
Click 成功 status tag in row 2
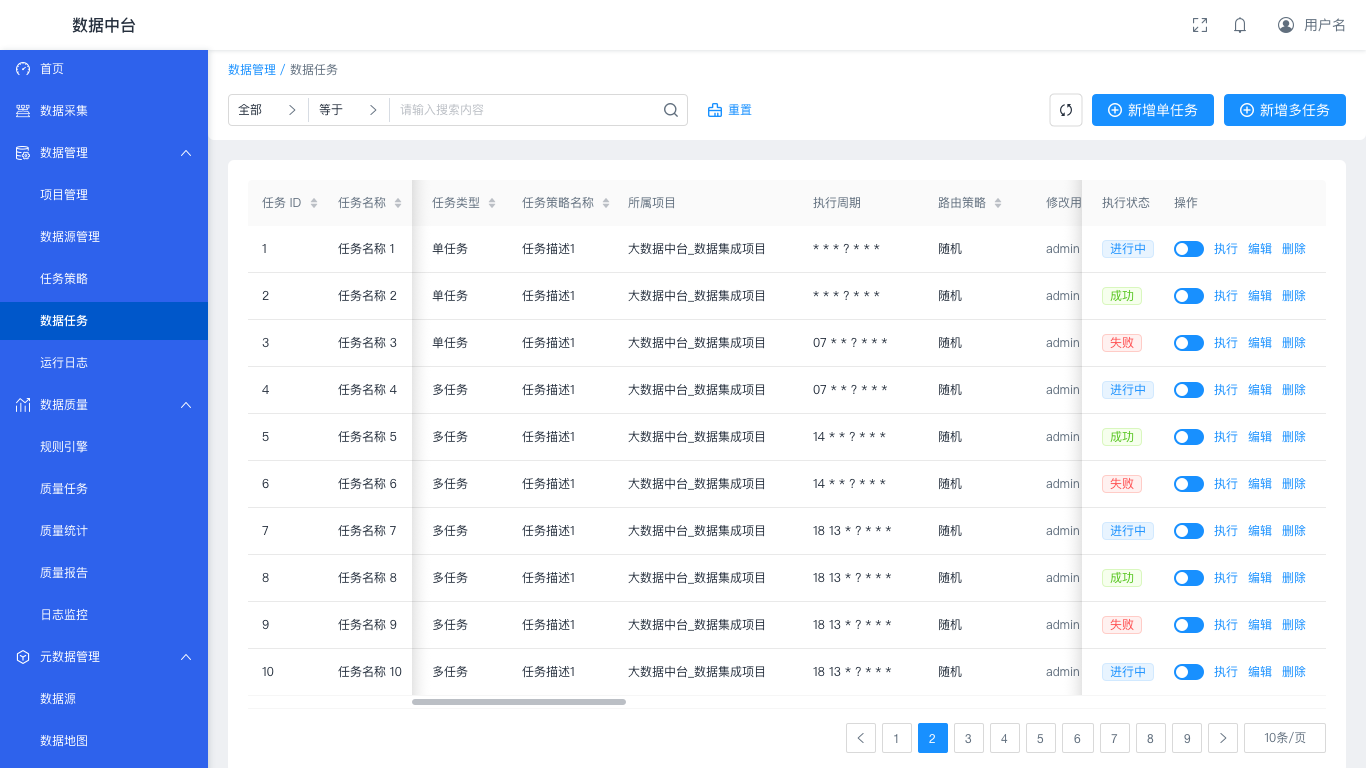(x=1122, y=296)
